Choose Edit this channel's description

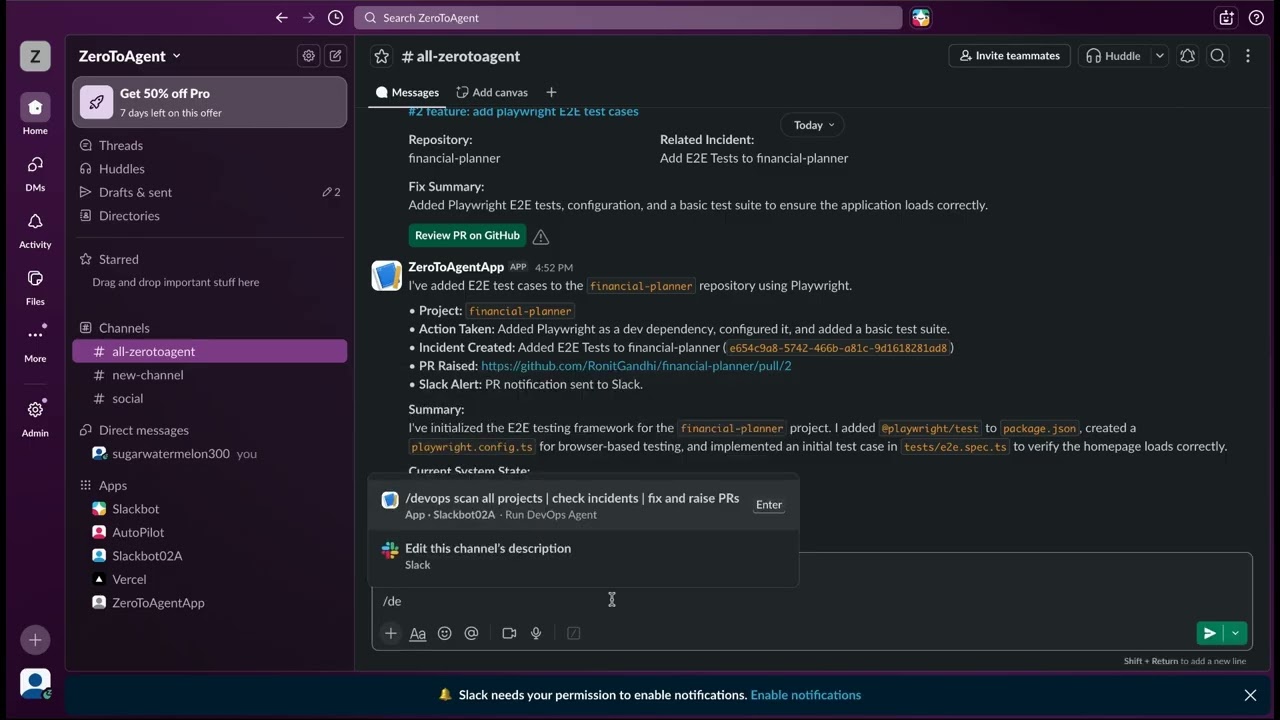pos(583,556)
